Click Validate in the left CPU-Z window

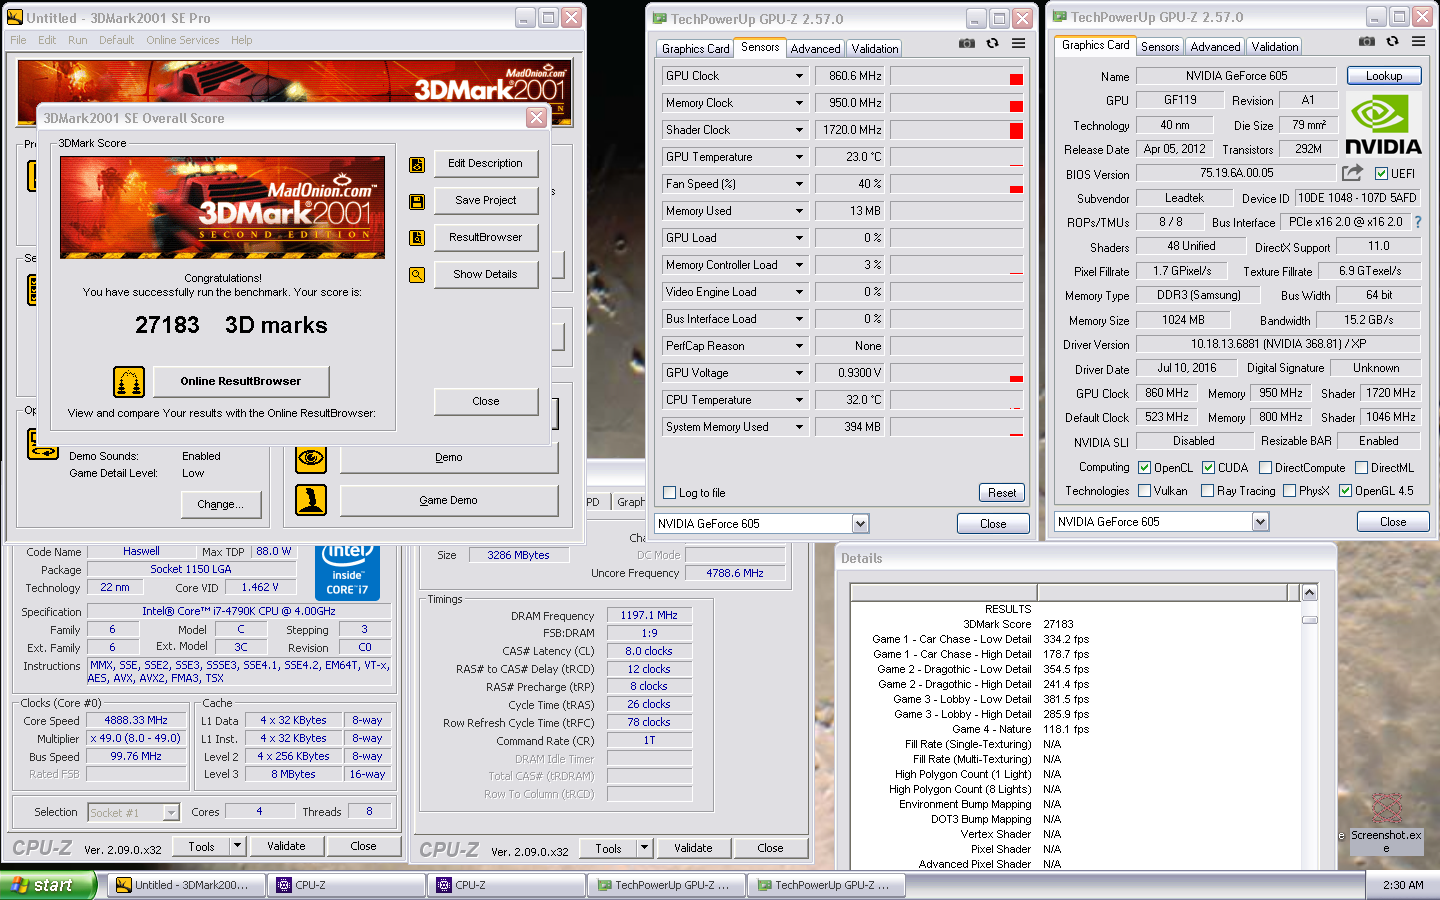coord(286,846)
